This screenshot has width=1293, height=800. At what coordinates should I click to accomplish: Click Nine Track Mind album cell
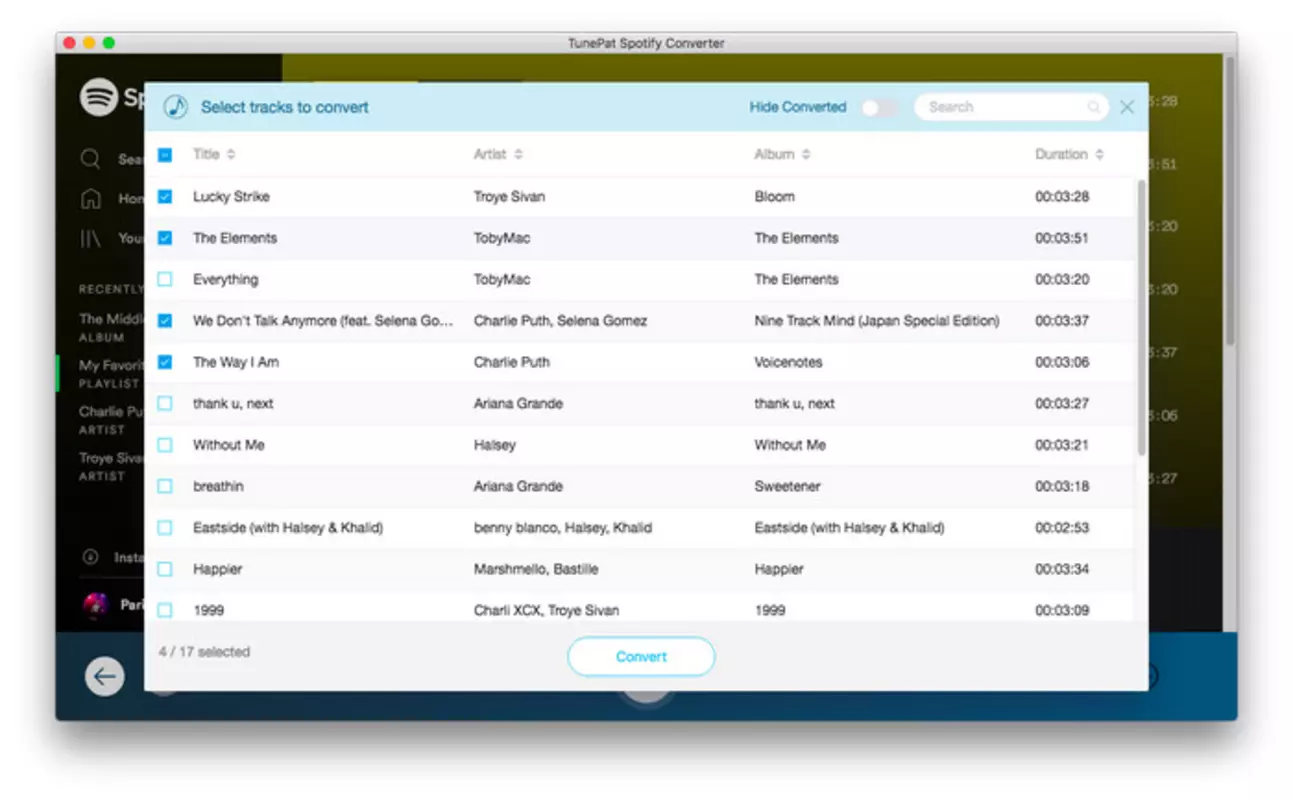(877, 321)
